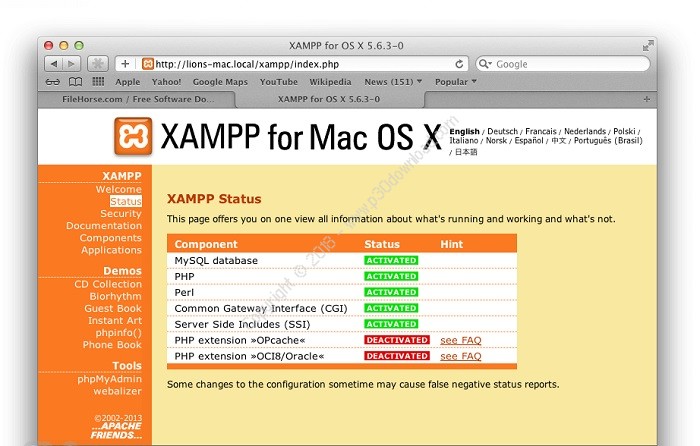Switch language to Norsk
Image resolution: width=700 pixels, height=446 pixels.
pyautogui.click(x=496, y=141)
